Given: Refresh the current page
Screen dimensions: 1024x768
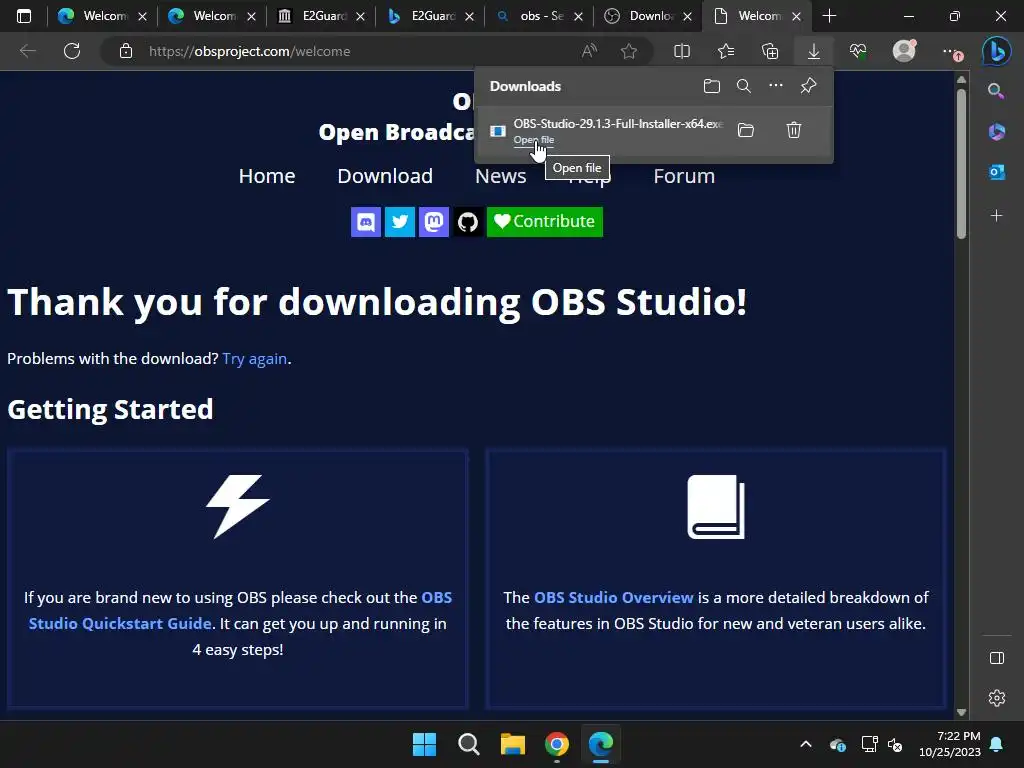Looking at the screenshot, I should tap(72, 51).
